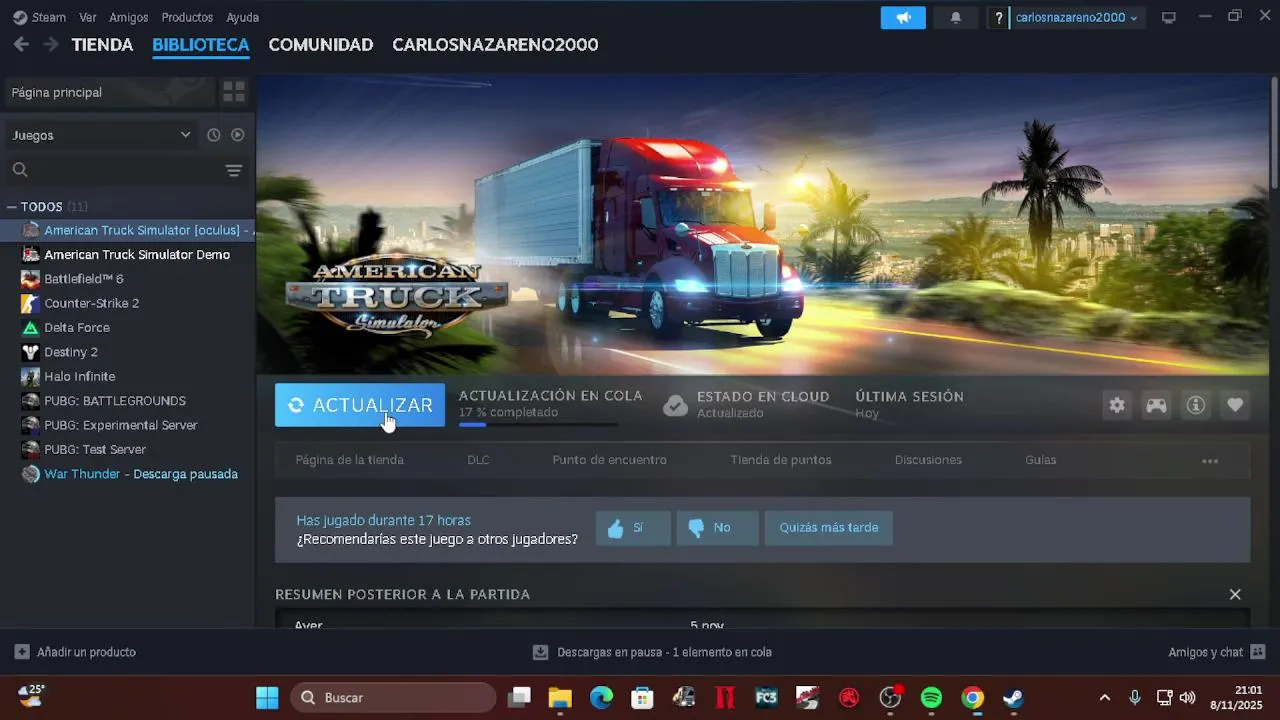The width and height of the screenshot is (1280, 720).
Task: Open Google Chrome from the taskbar
Action: [x=972, y=697]
